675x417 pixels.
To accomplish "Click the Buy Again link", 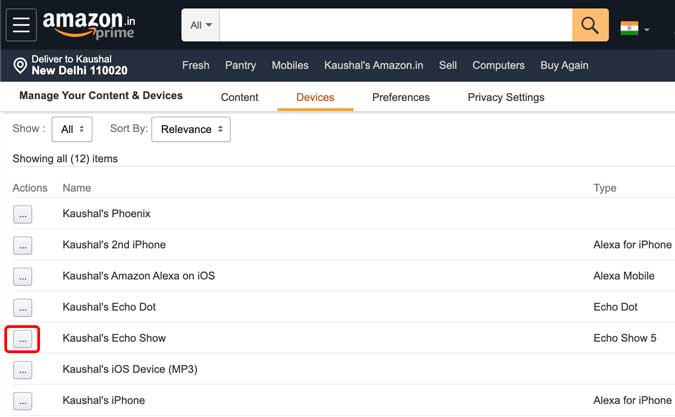I will [x=564, y=65].
